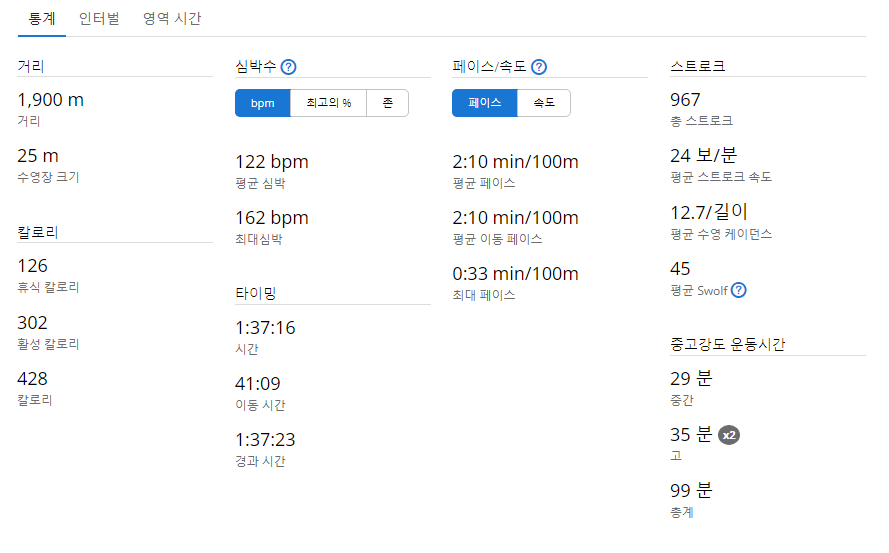Open help icon beside 평균 Swolf
The width and height of the screenshot is (889, 553).
click(x=739, y=290)
